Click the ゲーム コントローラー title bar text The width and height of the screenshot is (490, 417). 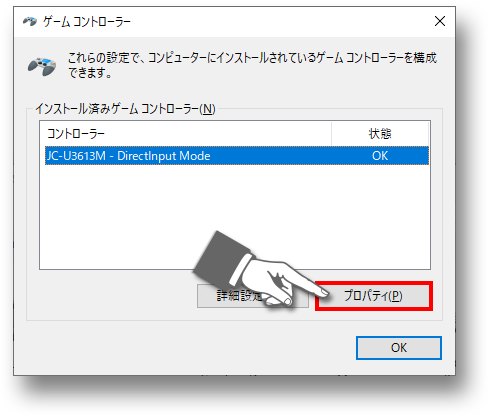[87, 22]
